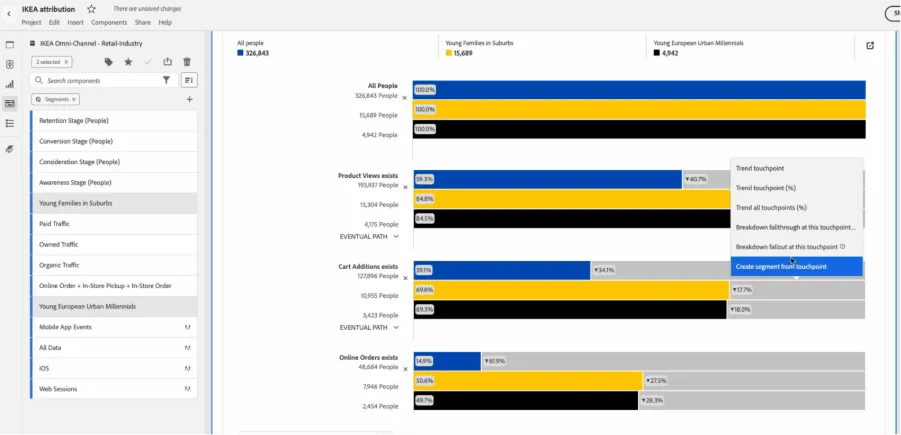Click the back arrow beside IKEA attribution
The height and width of the screenshot is (435, 901).
9,13
